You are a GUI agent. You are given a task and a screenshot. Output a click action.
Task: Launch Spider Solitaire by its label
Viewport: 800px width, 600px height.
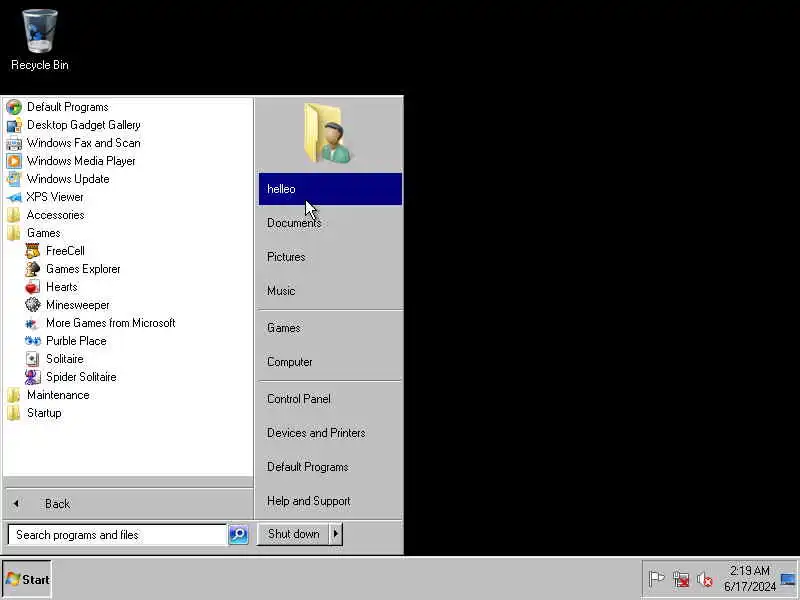click(x=81, y=377)
